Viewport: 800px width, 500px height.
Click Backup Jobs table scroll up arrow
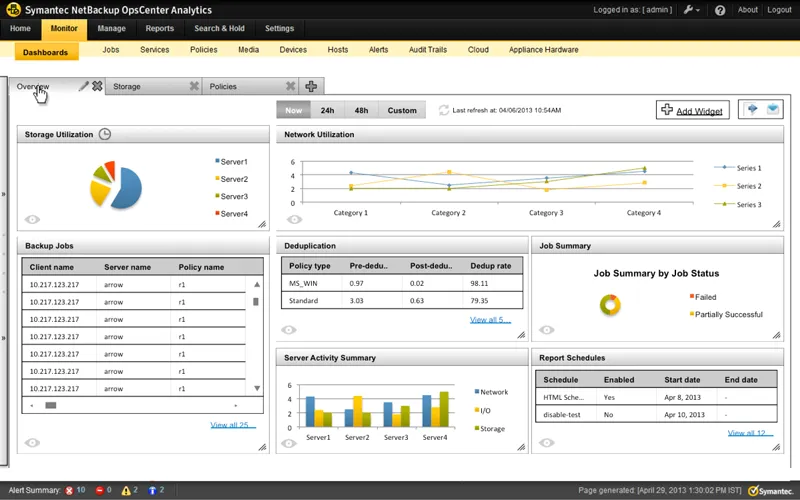click(x=257, y=284)
